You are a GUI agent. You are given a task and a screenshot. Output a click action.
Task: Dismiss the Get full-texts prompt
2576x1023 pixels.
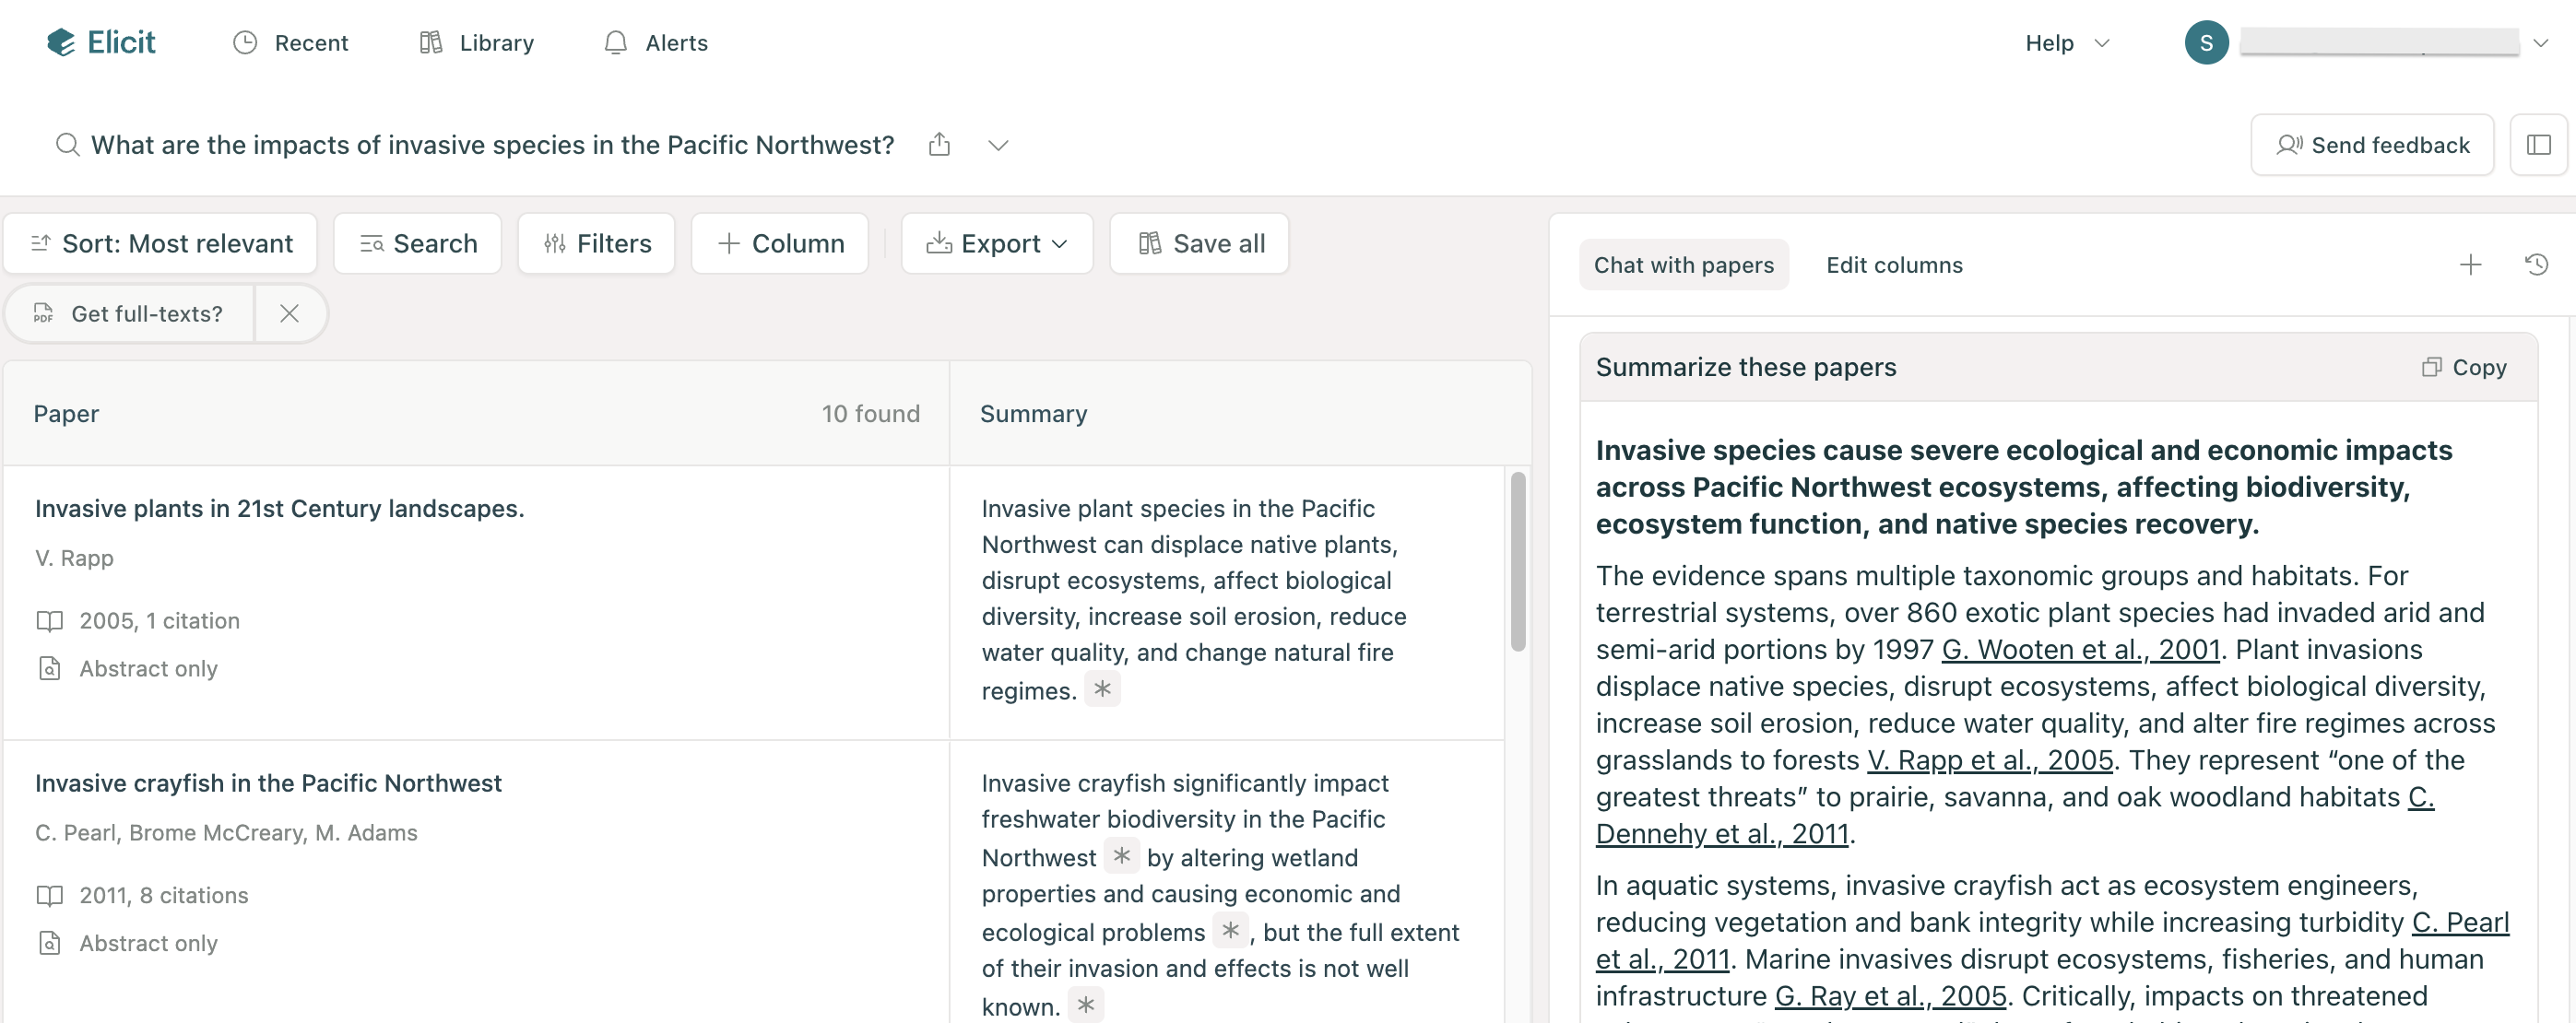(289, 314)
